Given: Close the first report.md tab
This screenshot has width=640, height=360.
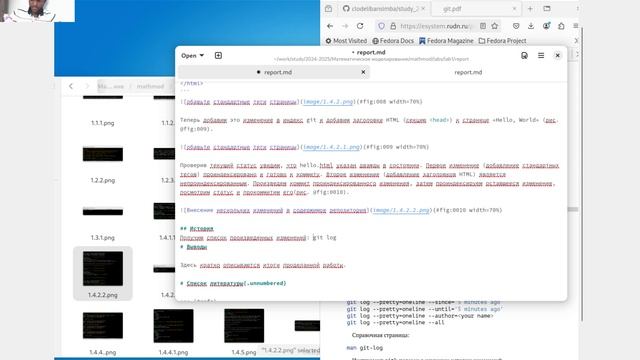Looking at the screenshot, I should tap(363, 72).
